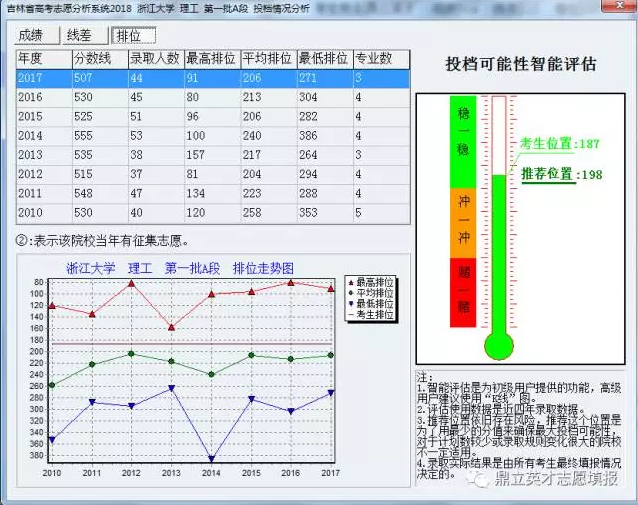Click the red 赌一赌 zone
Screen dimensions: 638x505
(463, 293)
